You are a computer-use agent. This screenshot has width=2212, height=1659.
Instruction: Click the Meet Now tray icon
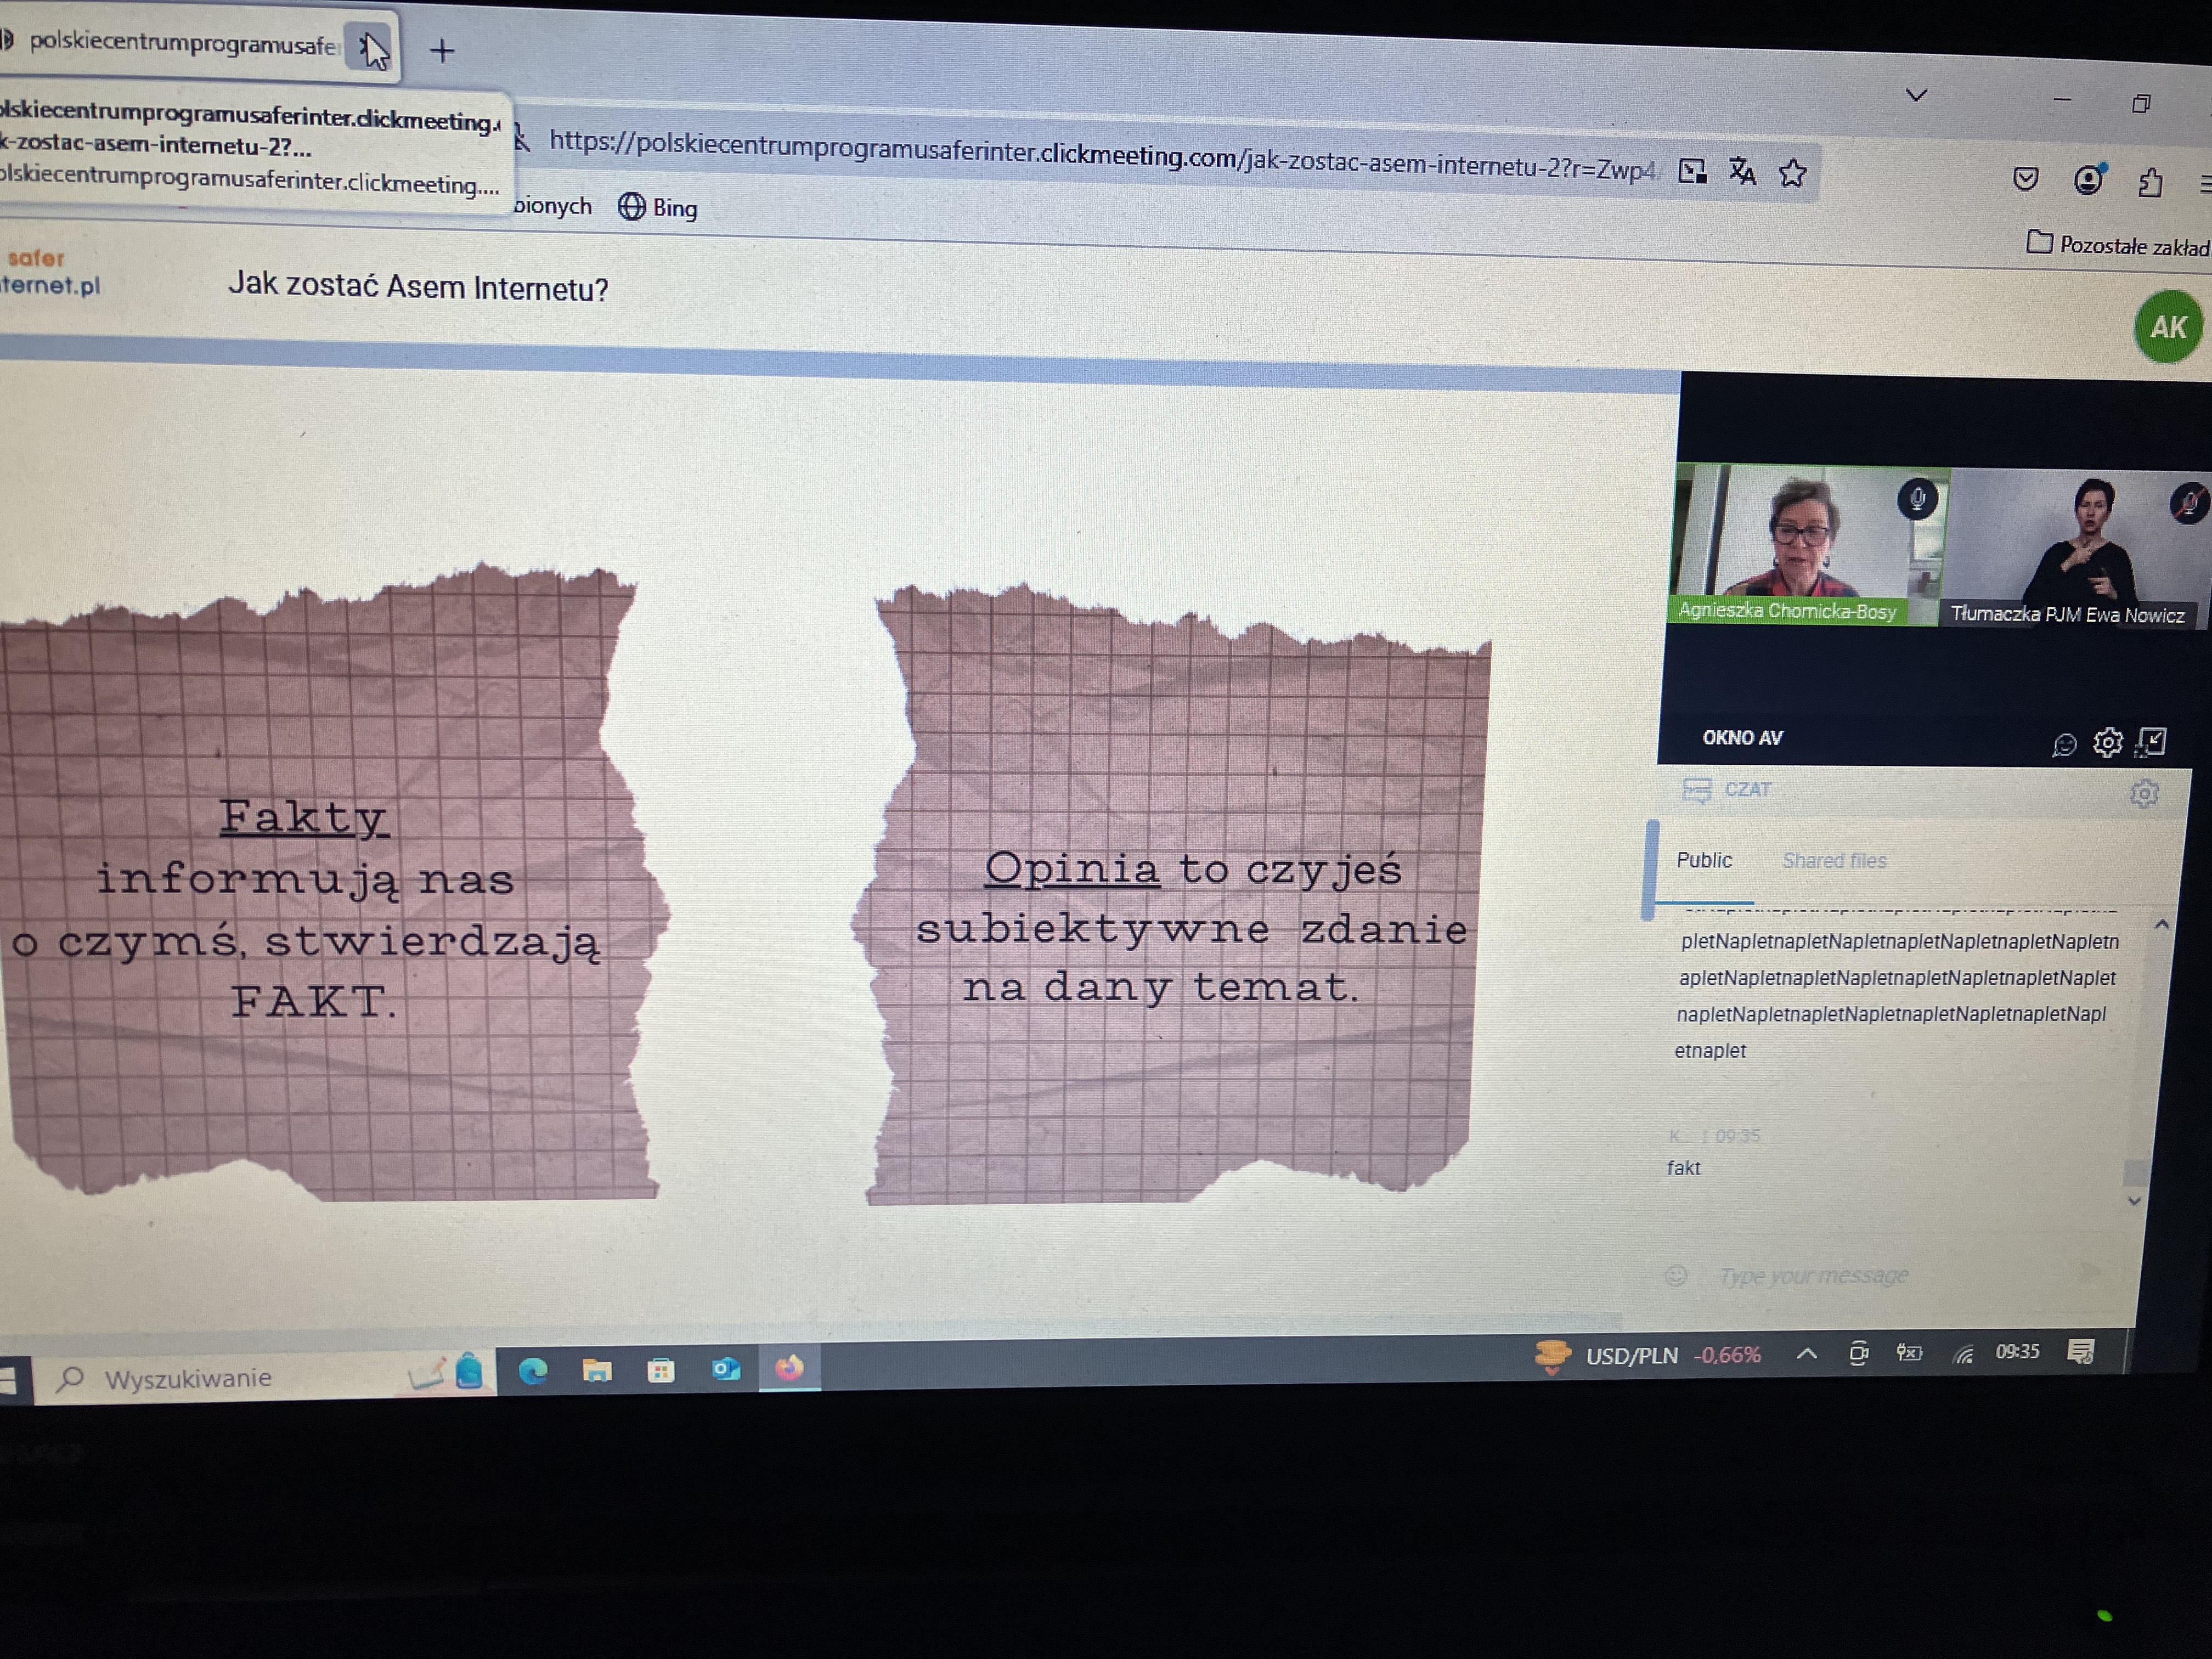[x=1859, y=1353]
